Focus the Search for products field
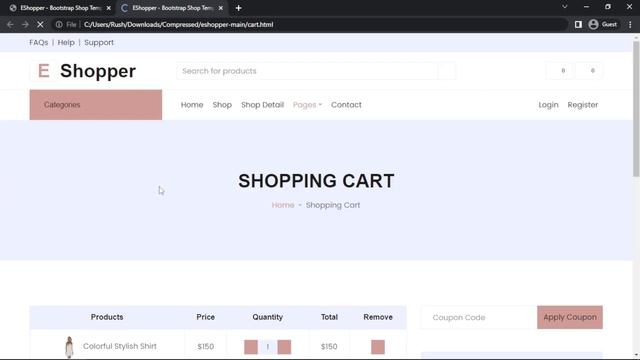The width and height of the screenshot is (640, 360). (307, 71)
